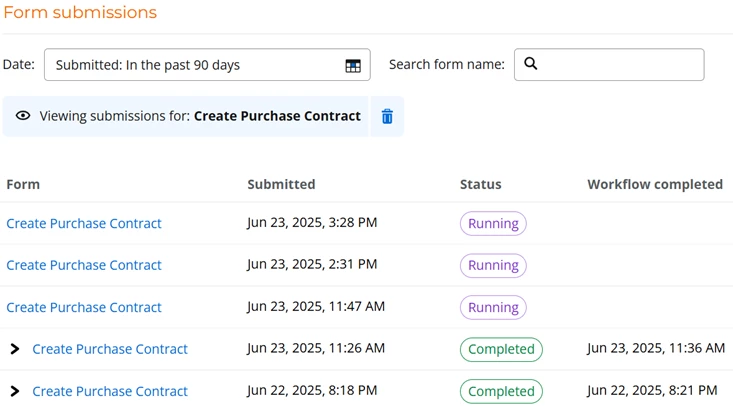Click the Workflow completed column header
This screenshot has width=733, height=406.
[x=655, y=184]
